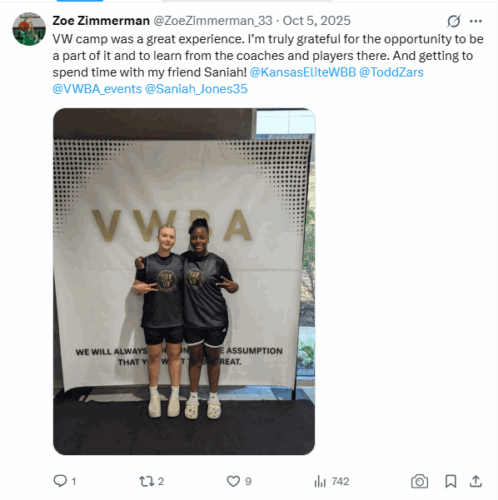Enlarge the VWBA banner photo
The image size is (498, 500).
coord(184,281)
